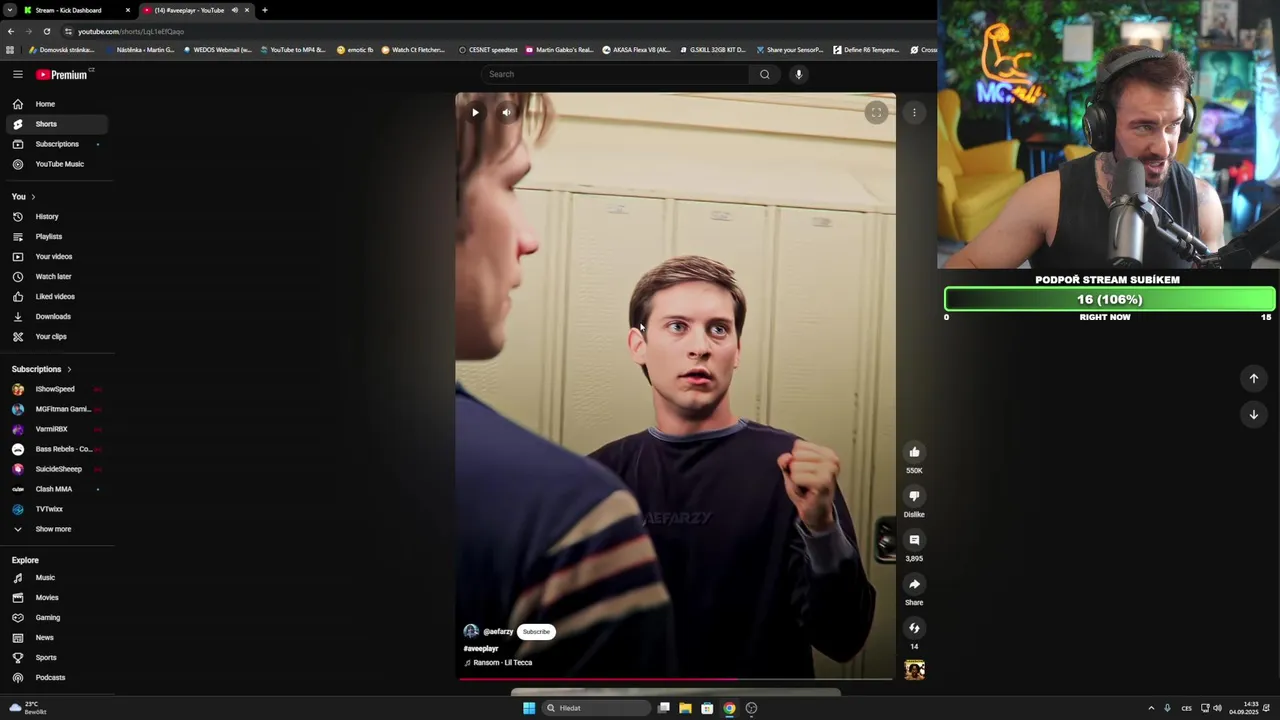The image size is (1280, 720).
Task: Open the Short's more options menu
Action: tap(914, 112)
